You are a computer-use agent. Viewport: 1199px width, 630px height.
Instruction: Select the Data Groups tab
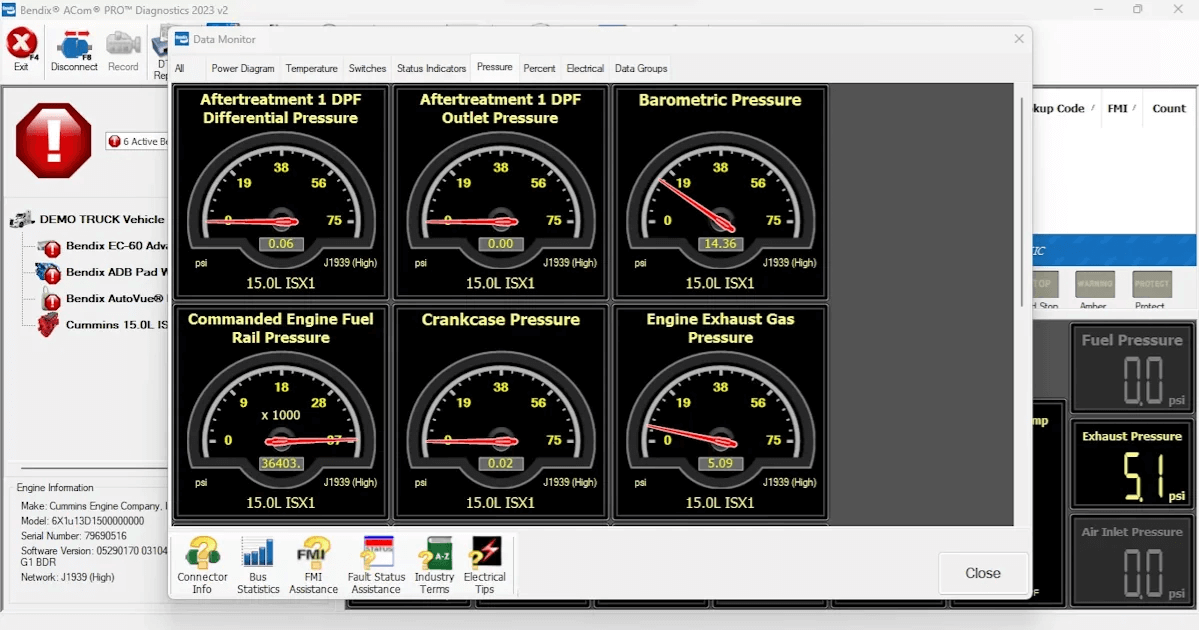point(641,69)
